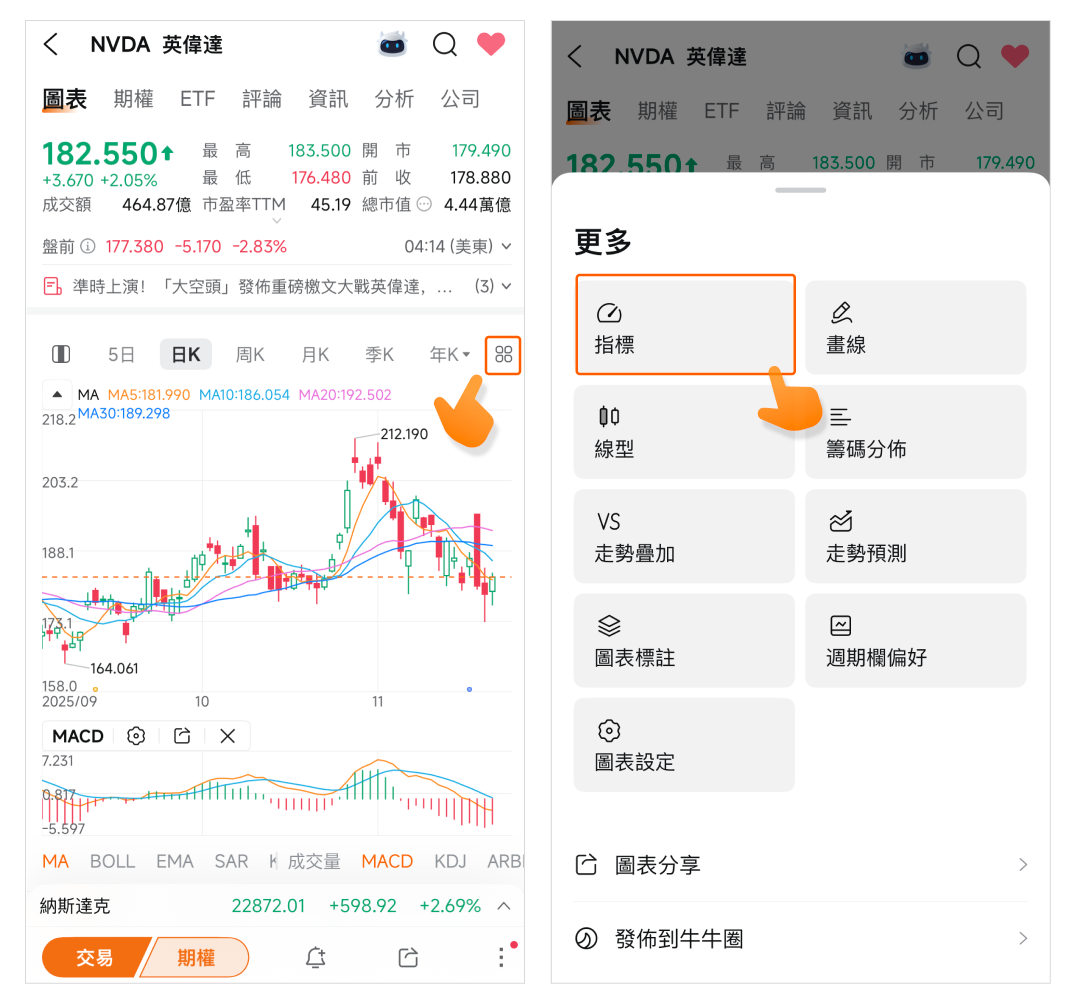
Task: Open the 圖表設定 chart settings tile
Action: point(684,745)
